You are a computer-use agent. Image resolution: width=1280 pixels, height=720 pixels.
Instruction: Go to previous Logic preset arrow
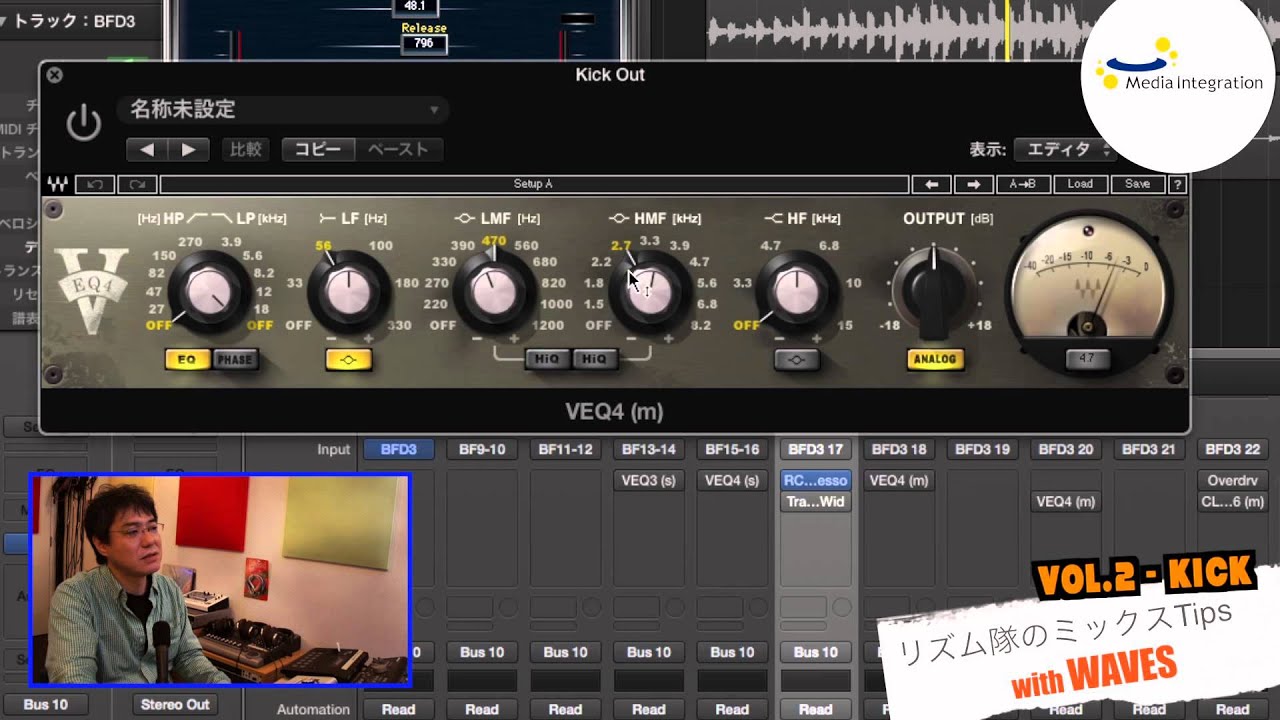click(x=147, y=149)
